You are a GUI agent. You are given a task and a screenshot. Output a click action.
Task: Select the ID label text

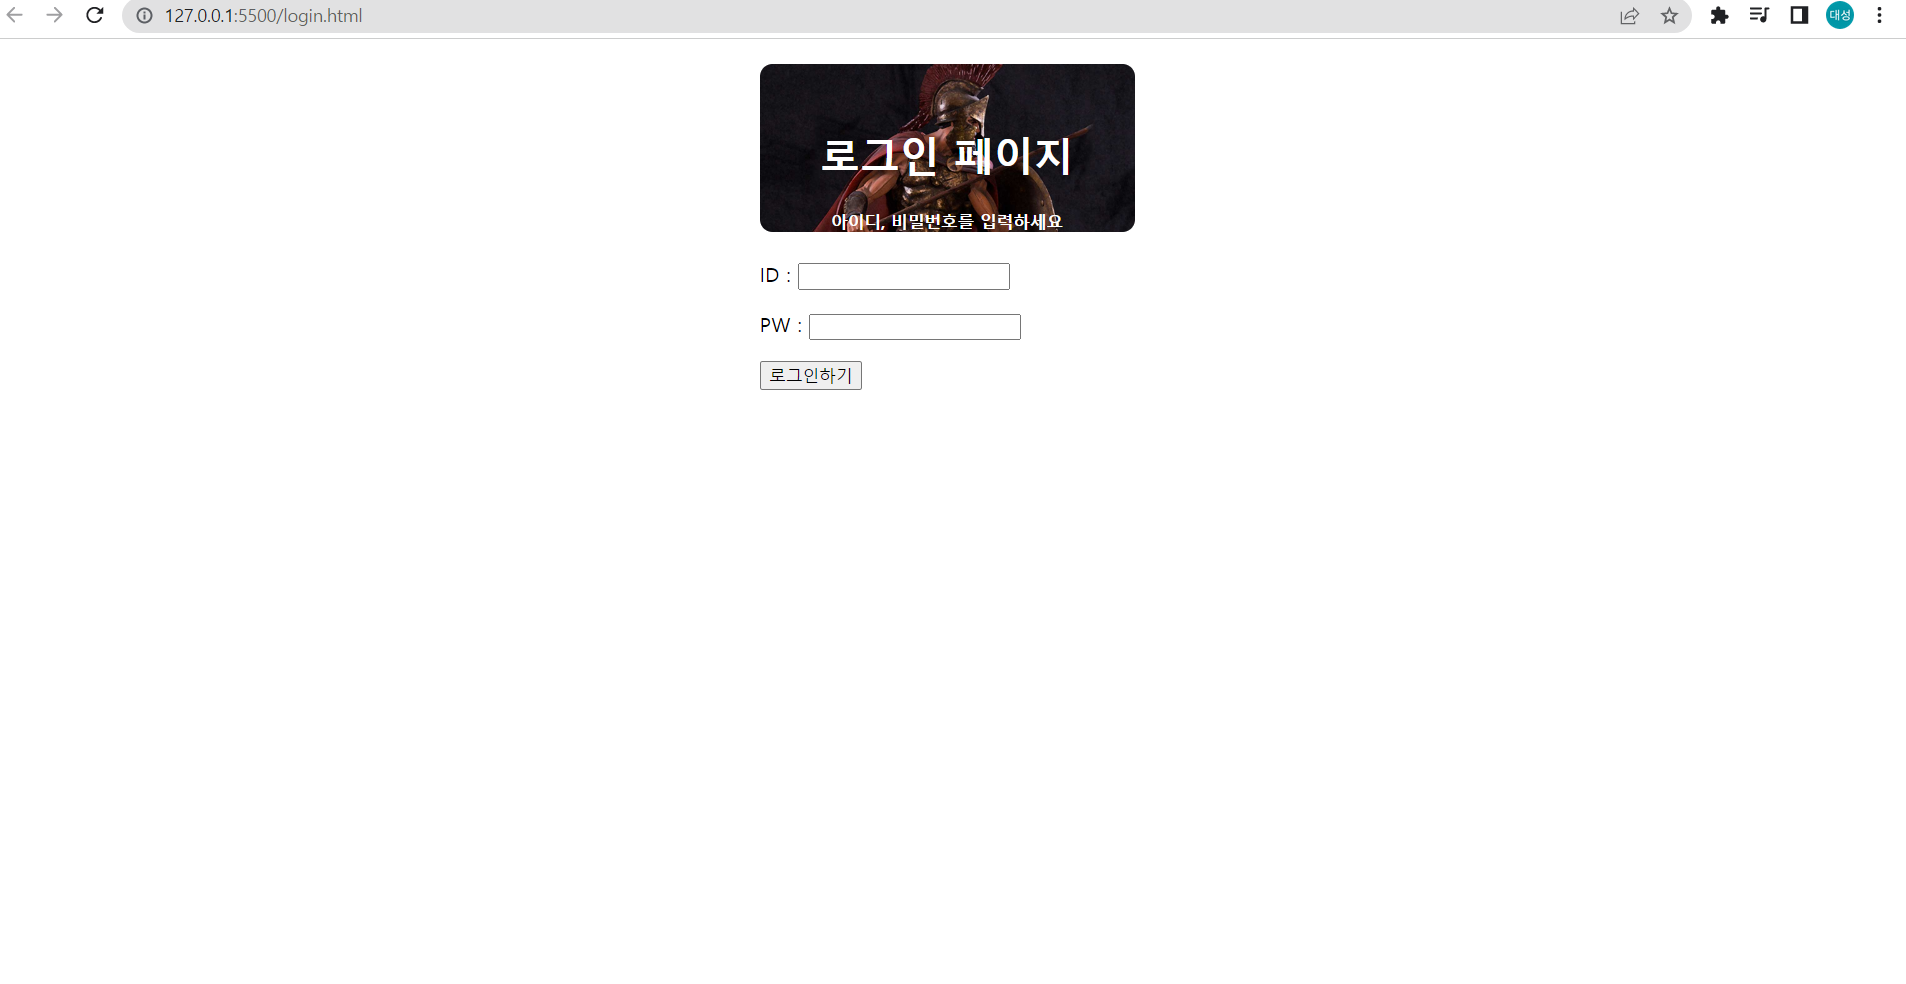click(x=775, y=276)
